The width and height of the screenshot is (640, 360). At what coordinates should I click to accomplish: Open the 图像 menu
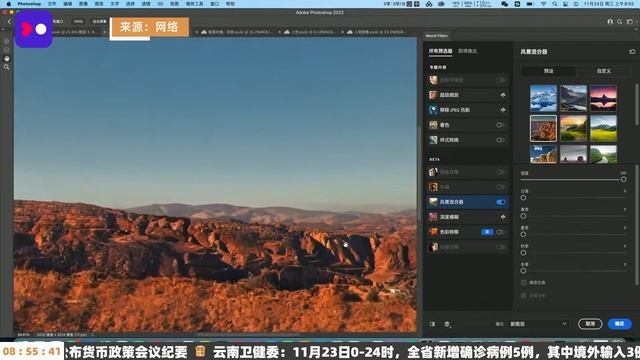(x=83, y=4)
